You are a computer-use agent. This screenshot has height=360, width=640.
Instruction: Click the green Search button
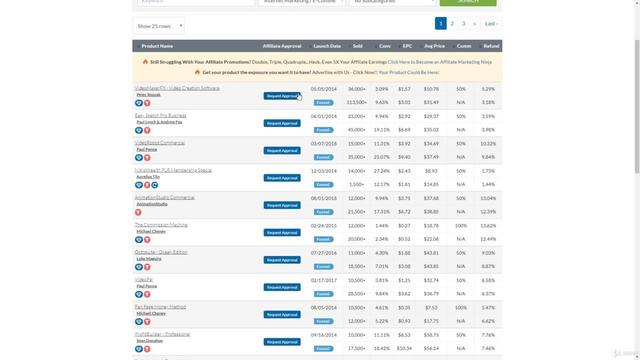468,2
